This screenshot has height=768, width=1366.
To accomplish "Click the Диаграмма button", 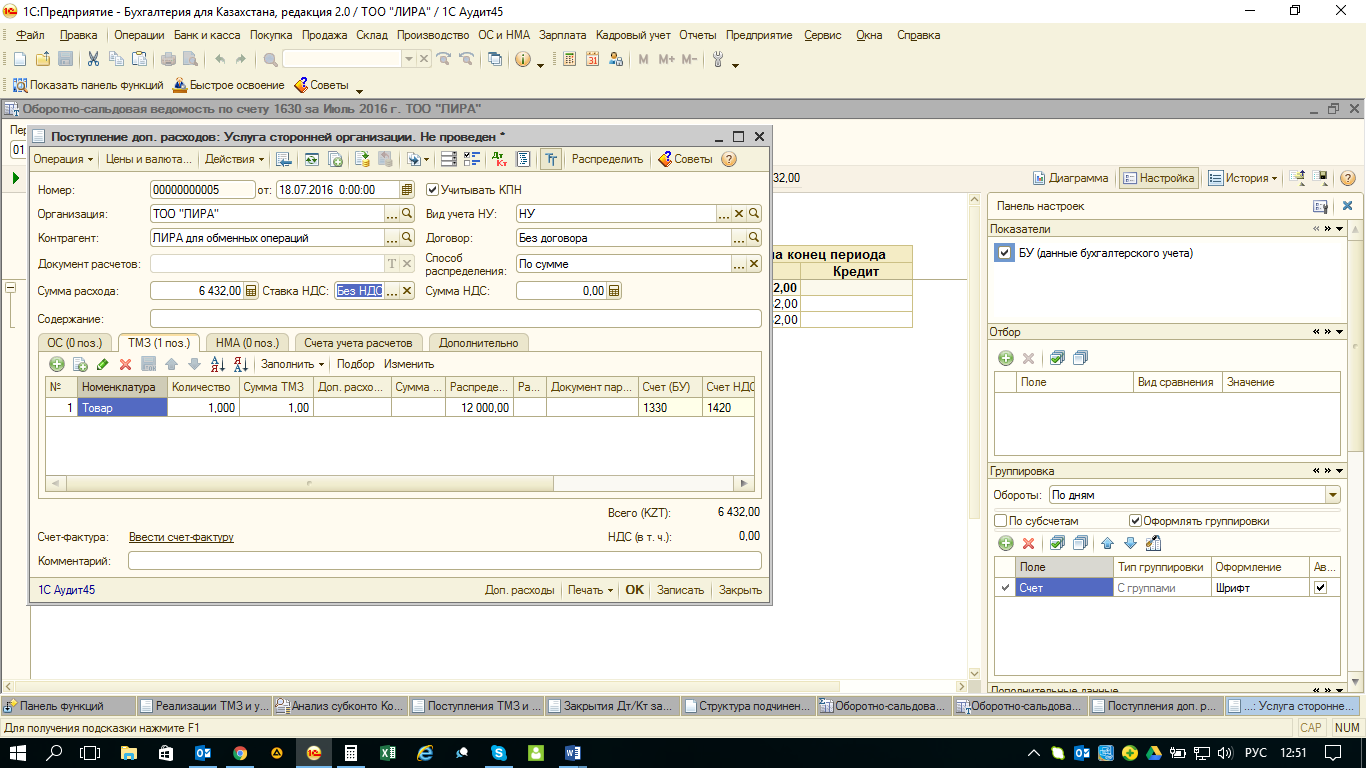I will pos(1070,178).
